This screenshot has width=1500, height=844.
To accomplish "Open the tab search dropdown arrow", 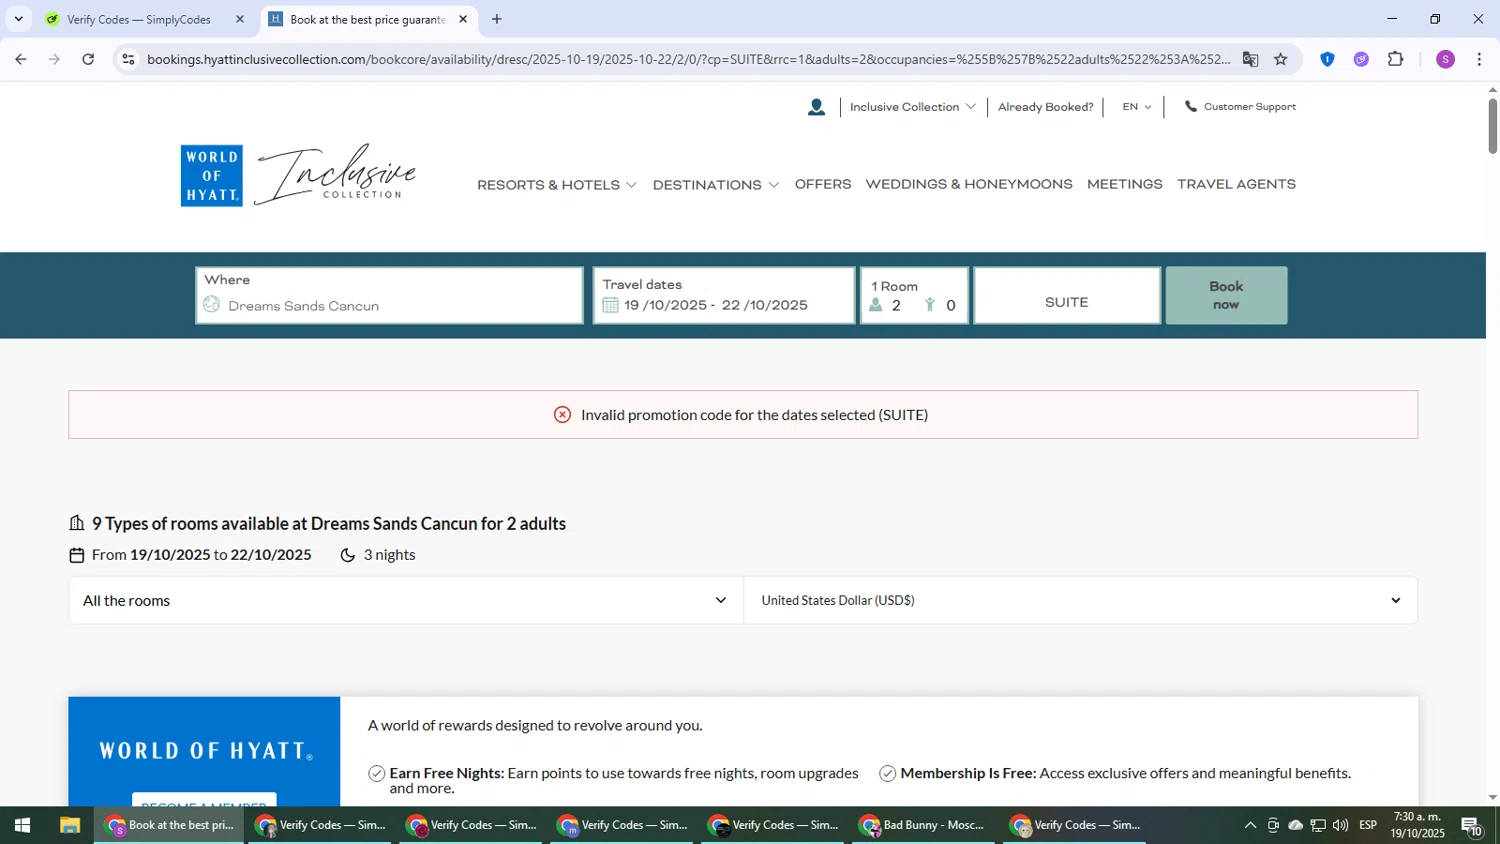I will [x=18, y=19].
